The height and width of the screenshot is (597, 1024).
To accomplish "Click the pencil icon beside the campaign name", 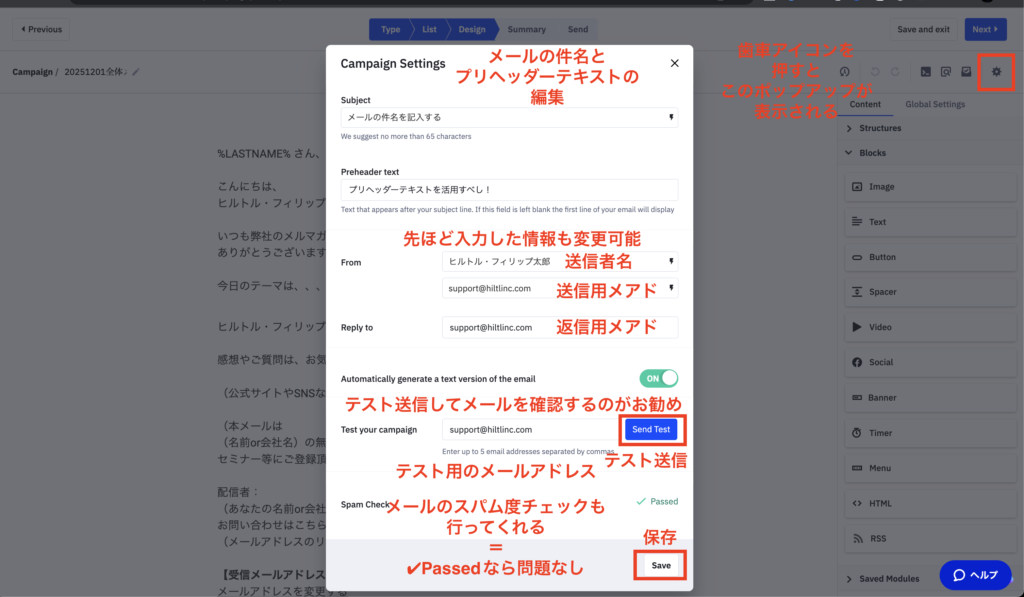I will 136,72.
